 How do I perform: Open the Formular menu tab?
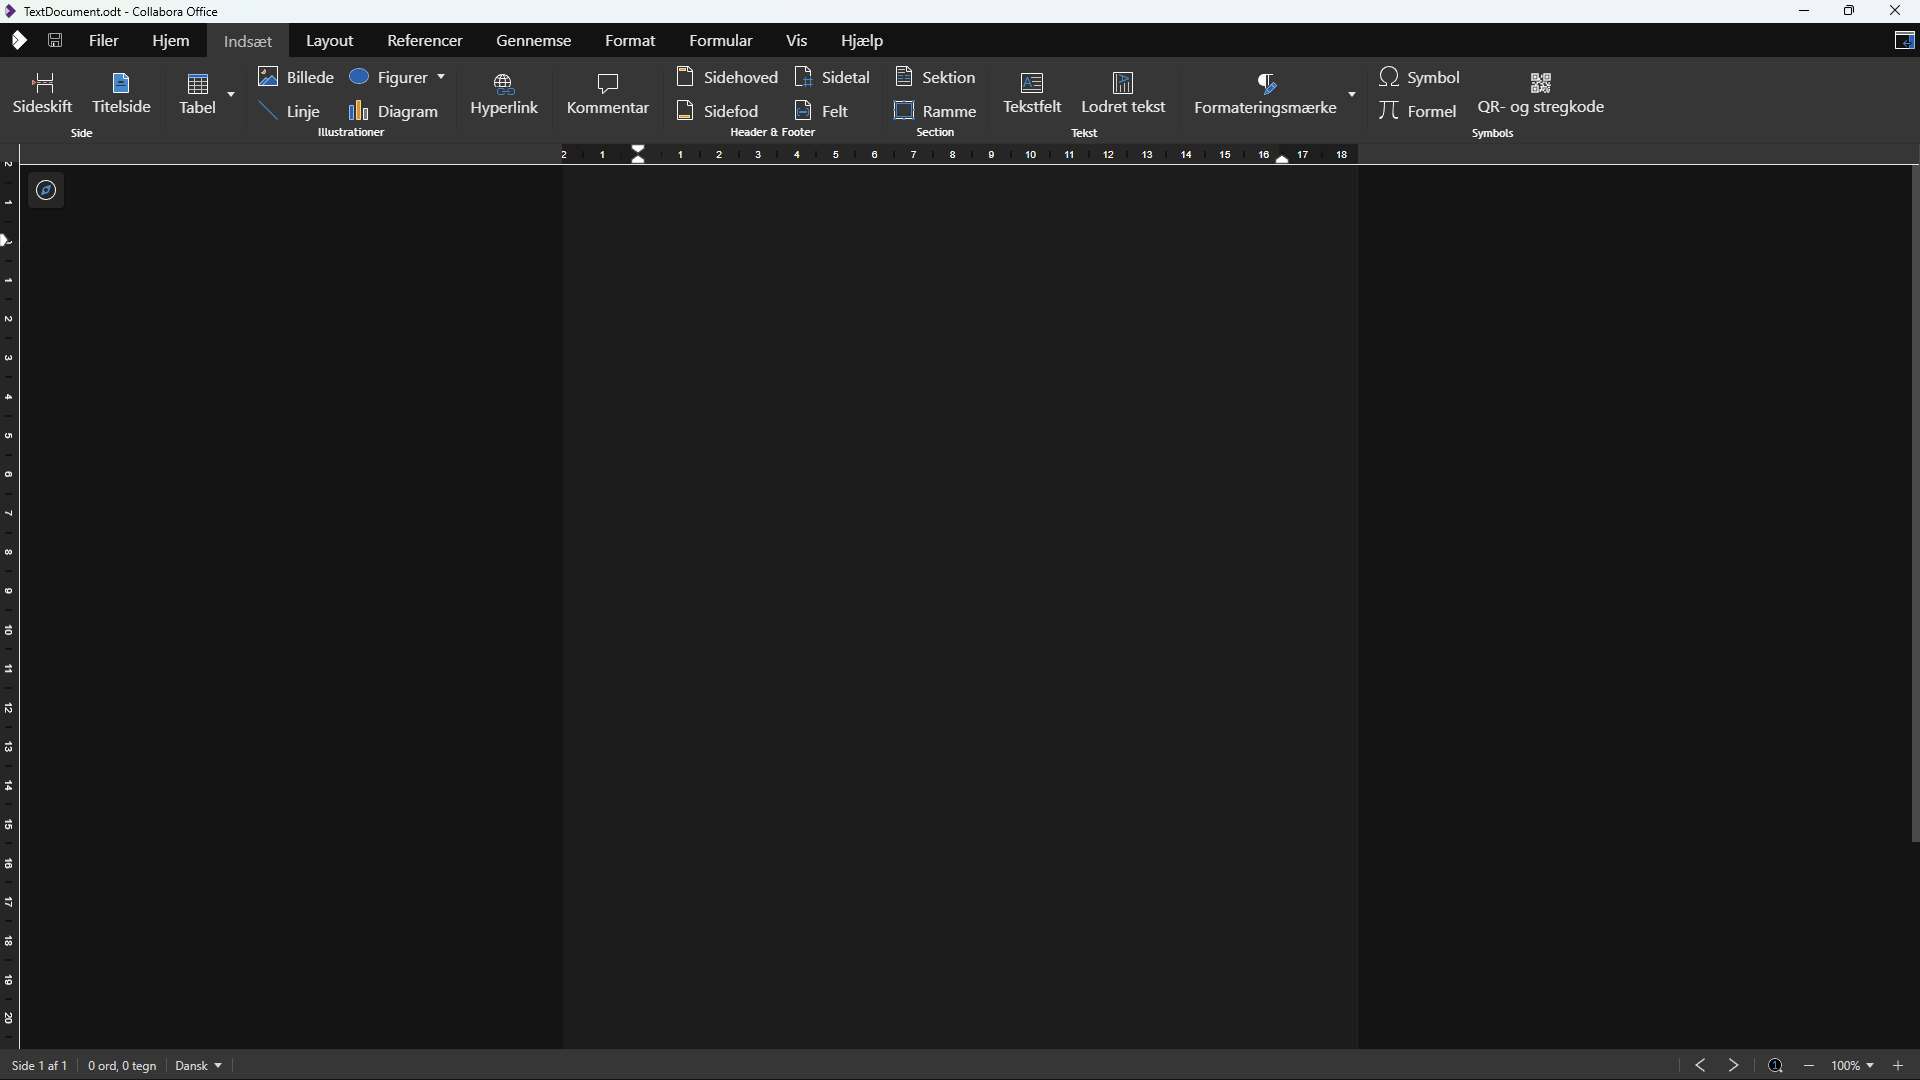tap(721, 40)
